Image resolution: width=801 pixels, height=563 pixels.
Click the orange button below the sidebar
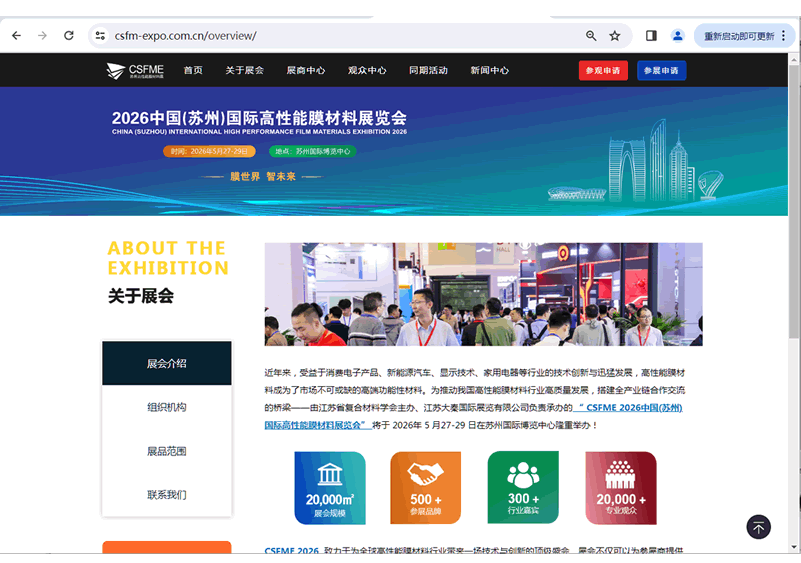click(x=167, y=547)
